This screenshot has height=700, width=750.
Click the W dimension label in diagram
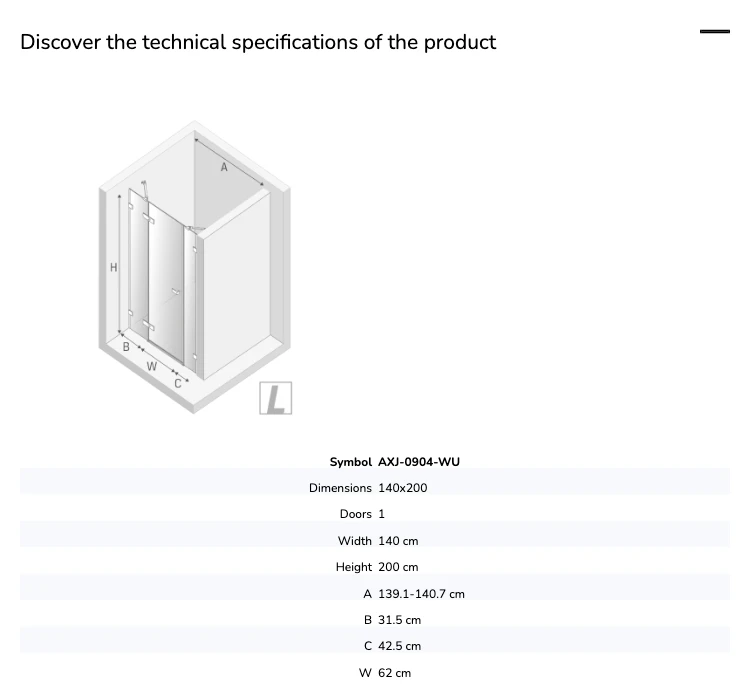pos(152,367)
